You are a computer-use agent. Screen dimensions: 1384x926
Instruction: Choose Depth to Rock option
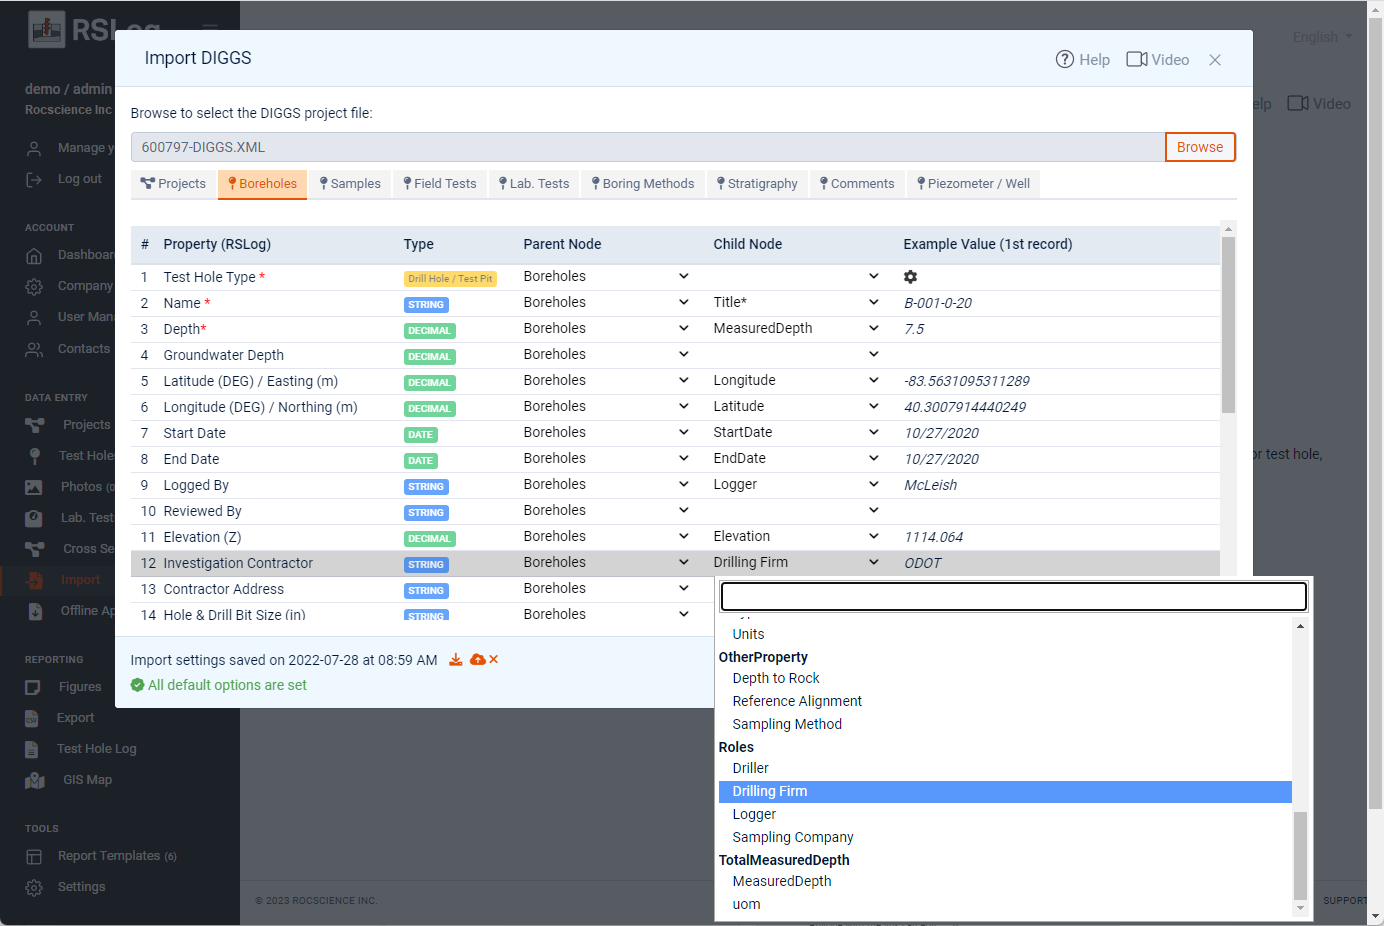(1005, 678)
